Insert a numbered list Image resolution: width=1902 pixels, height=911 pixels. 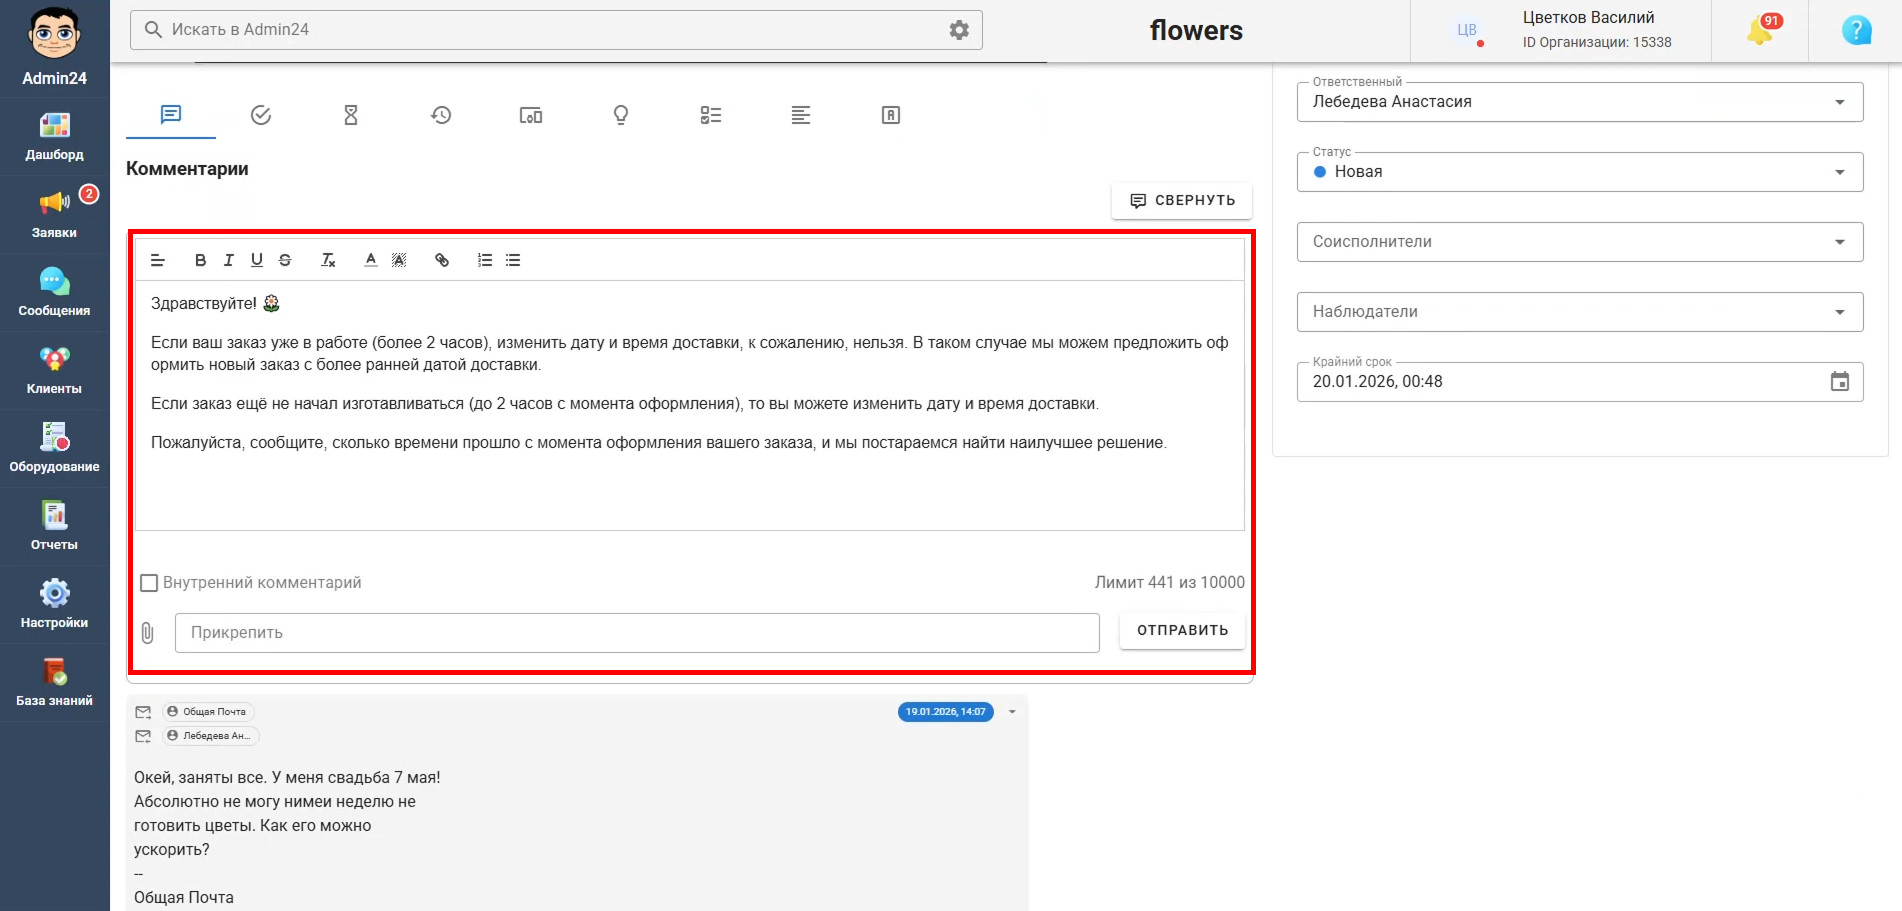[x=485, y=260]
